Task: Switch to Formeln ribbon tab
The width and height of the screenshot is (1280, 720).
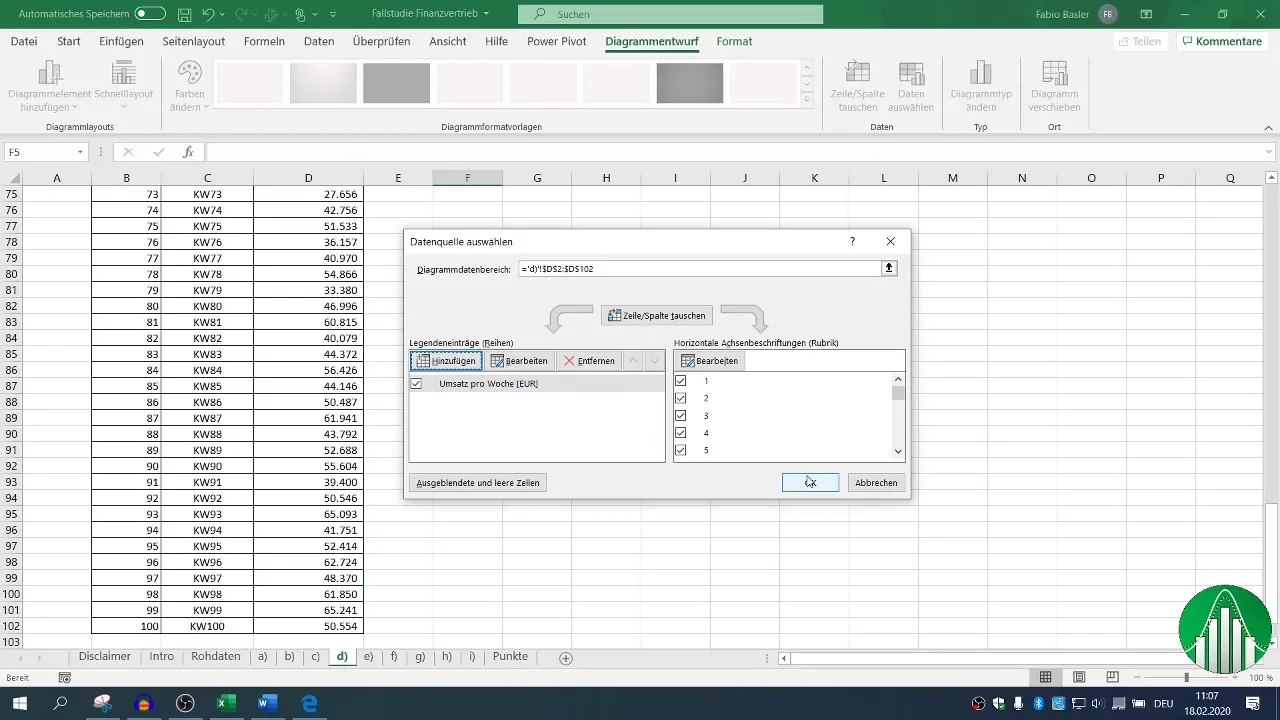Action: (264, 41)
